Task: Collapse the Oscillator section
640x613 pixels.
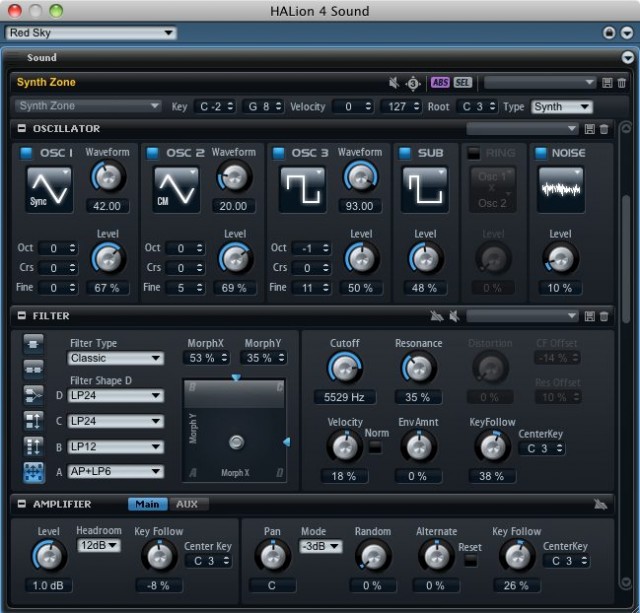Action: coord(21,129)
